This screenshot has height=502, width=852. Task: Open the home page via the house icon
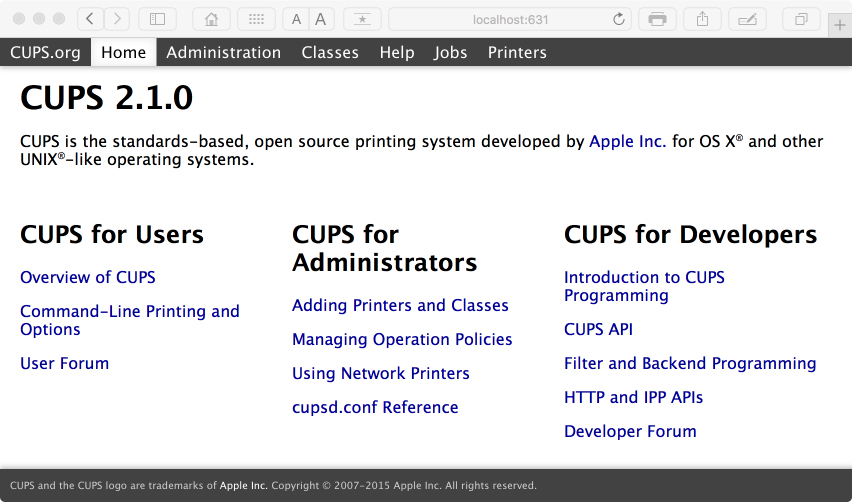click(211, 19)
